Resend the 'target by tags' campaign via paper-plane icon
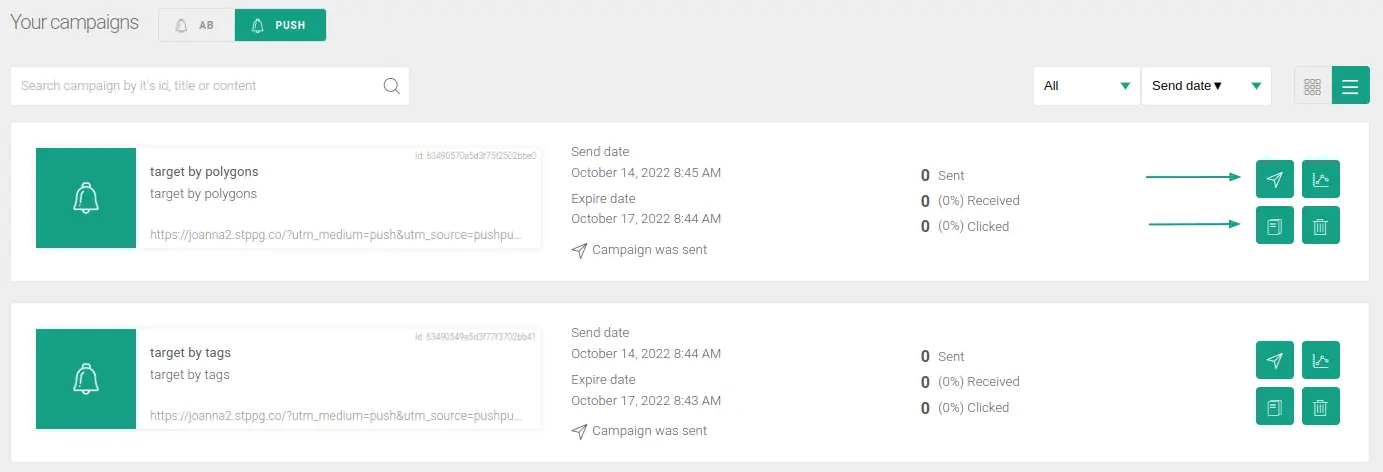Viewport: 1383px width, 472px height. [1274, 360]
